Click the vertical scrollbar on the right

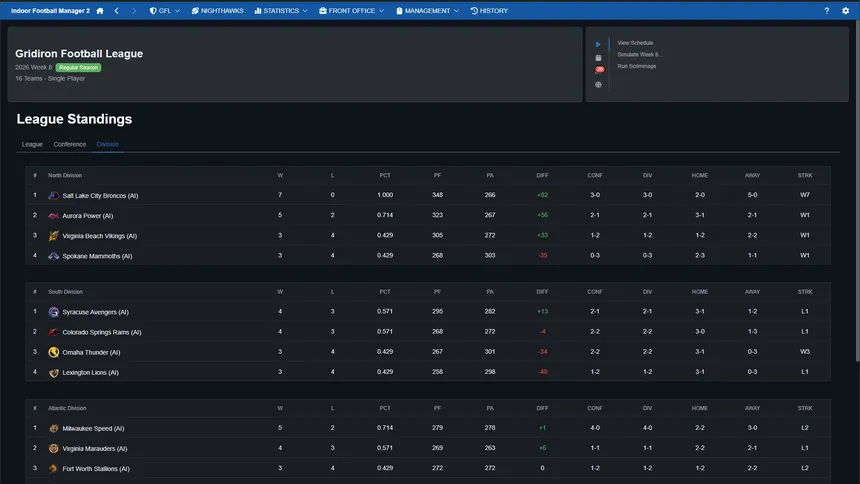point(857,192)
